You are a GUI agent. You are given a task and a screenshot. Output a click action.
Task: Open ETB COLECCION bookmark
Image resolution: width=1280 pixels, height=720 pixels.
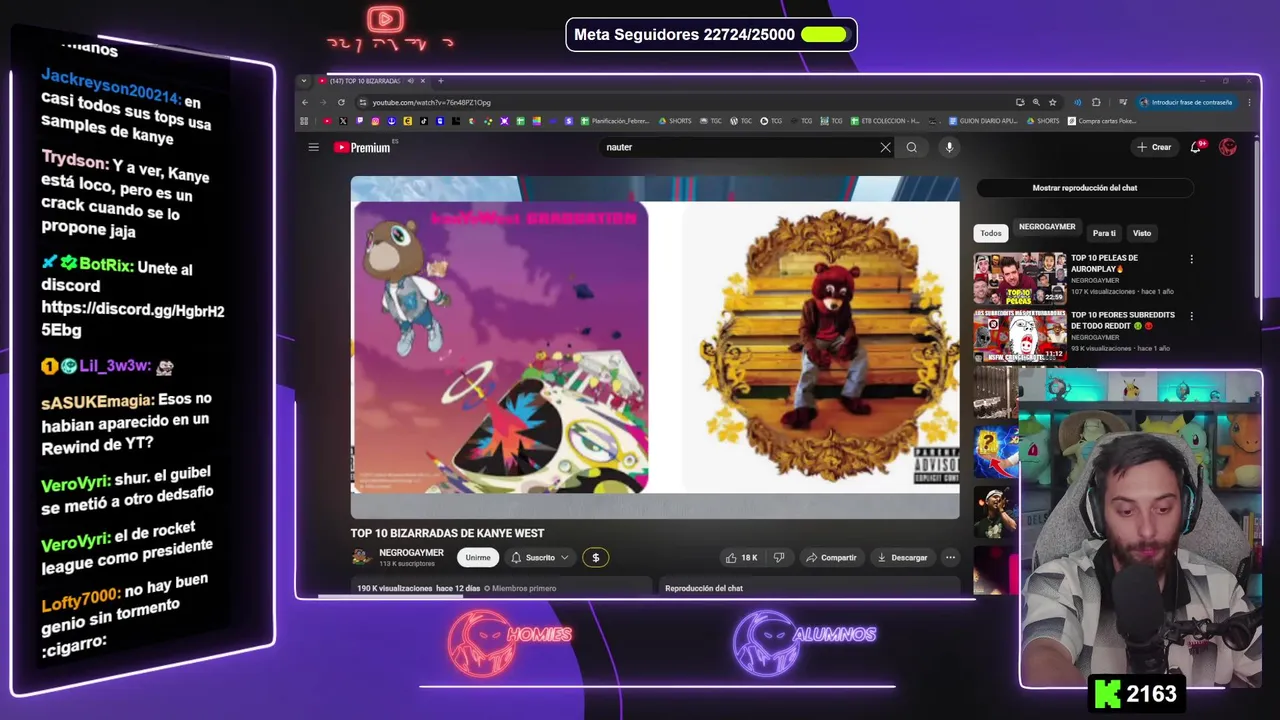(x=884, y=121)
